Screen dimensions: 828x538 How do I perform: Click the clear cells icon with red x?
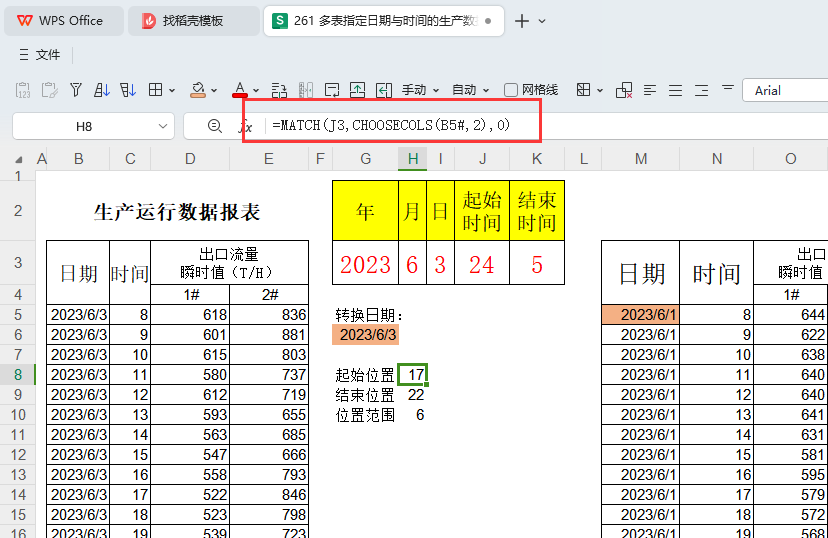(624, 90)
